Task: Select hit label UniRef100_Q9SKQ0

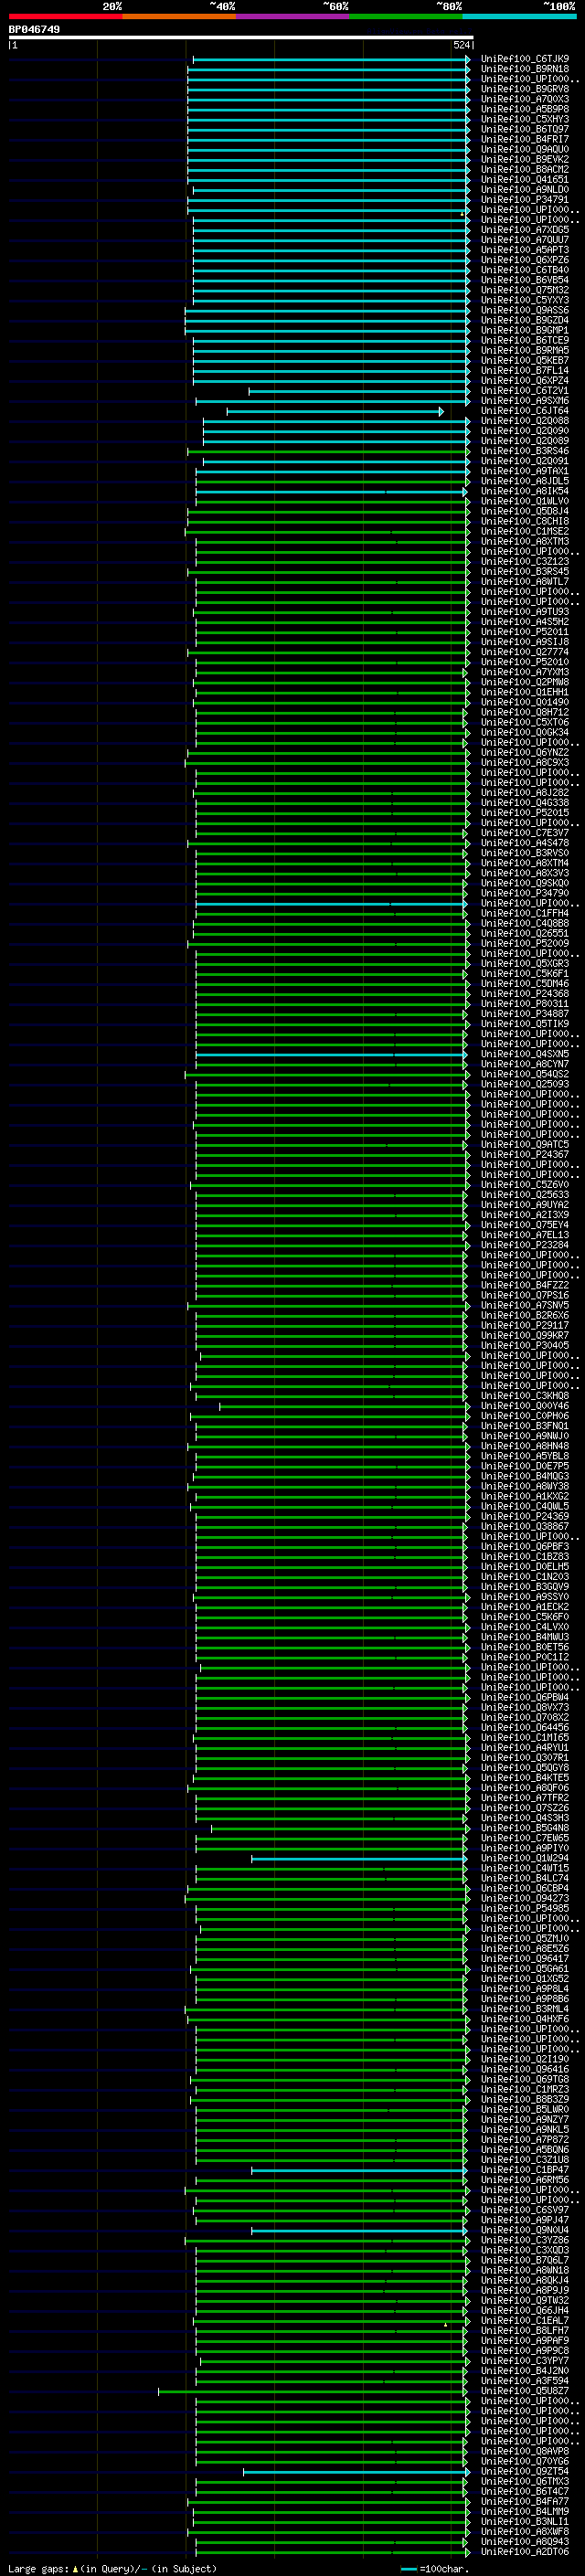Action: coord(525,883)
